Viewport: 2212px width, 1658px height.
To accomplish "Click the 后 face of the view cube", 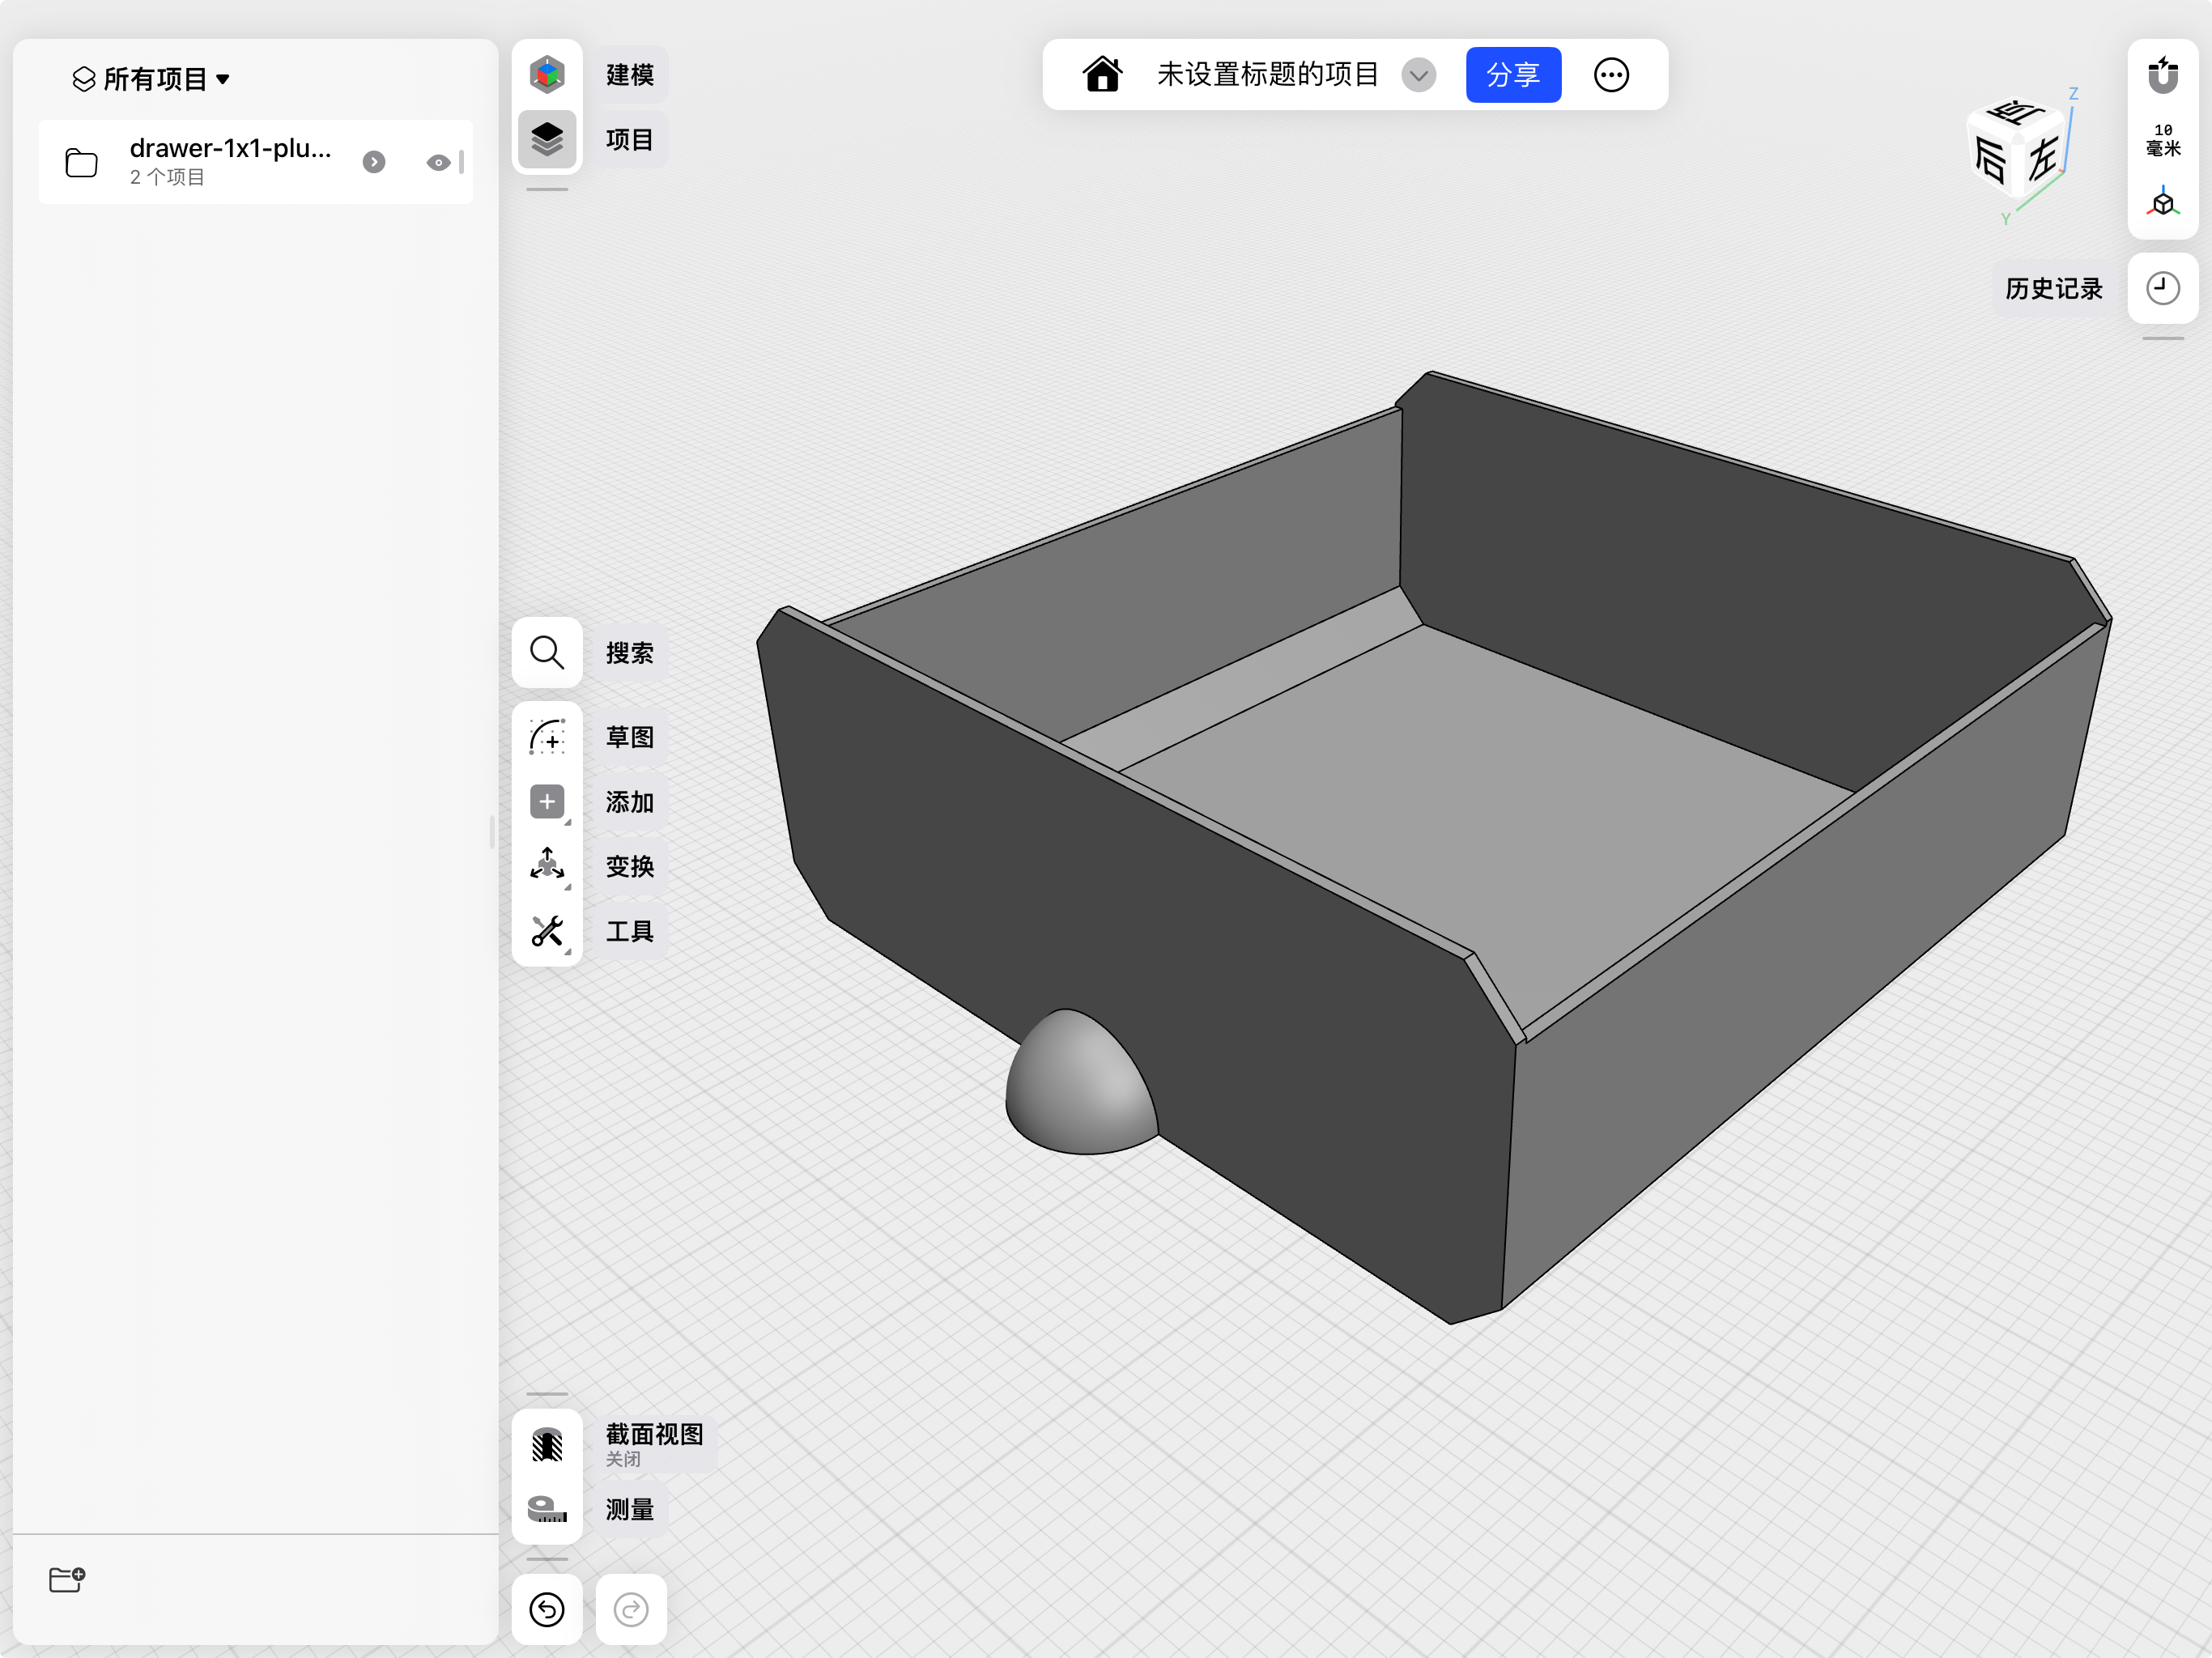I will (x=1990, y=160).
